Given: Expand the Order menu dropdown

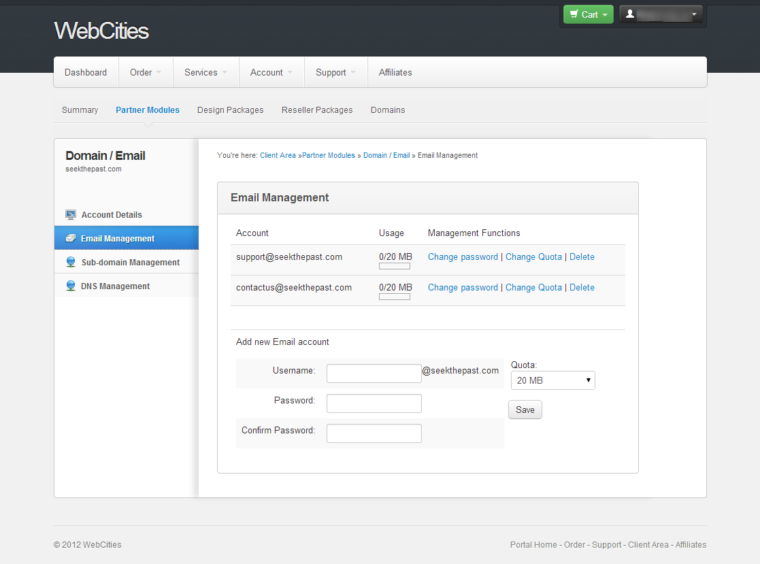Looking at the screenshot, I should pos(145,72).
